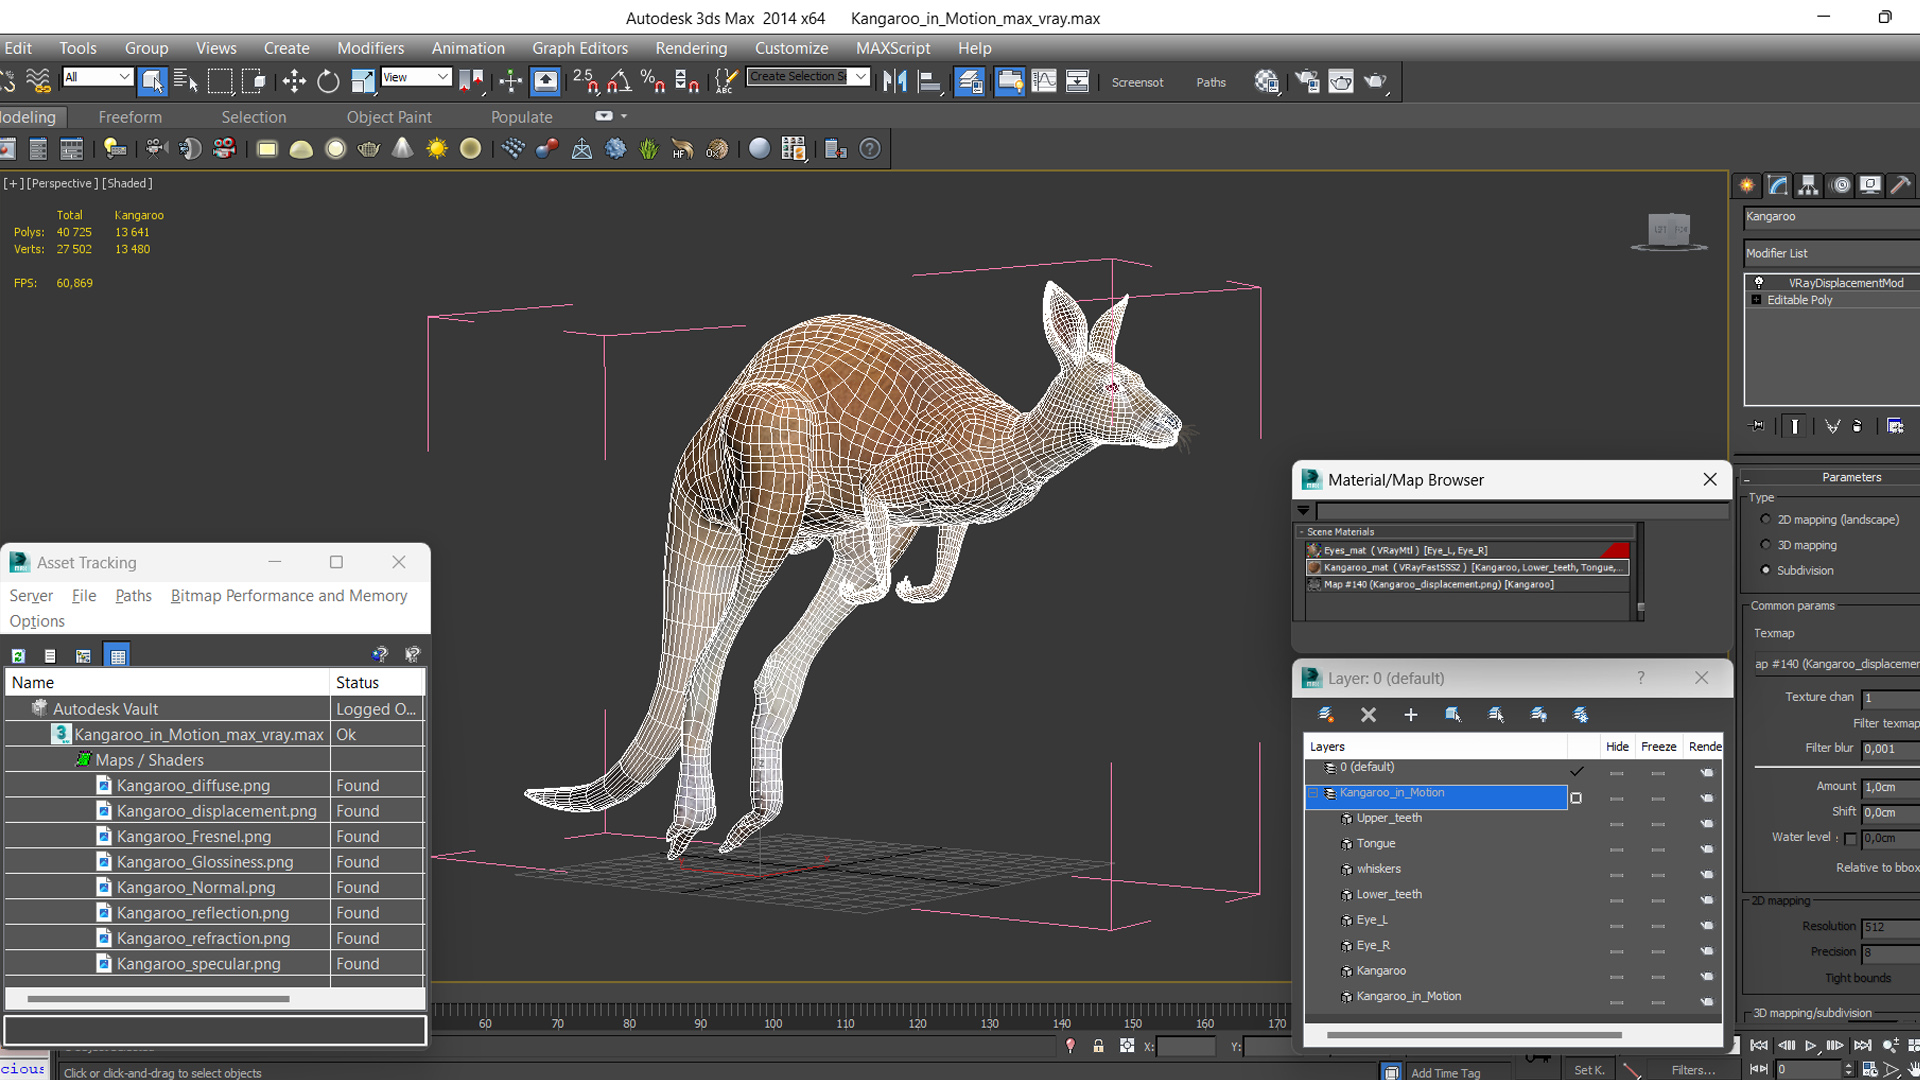Screen dimensions: 1920x1080
Task: Click the Filters... button
Action: (x=1693, y=1070)
